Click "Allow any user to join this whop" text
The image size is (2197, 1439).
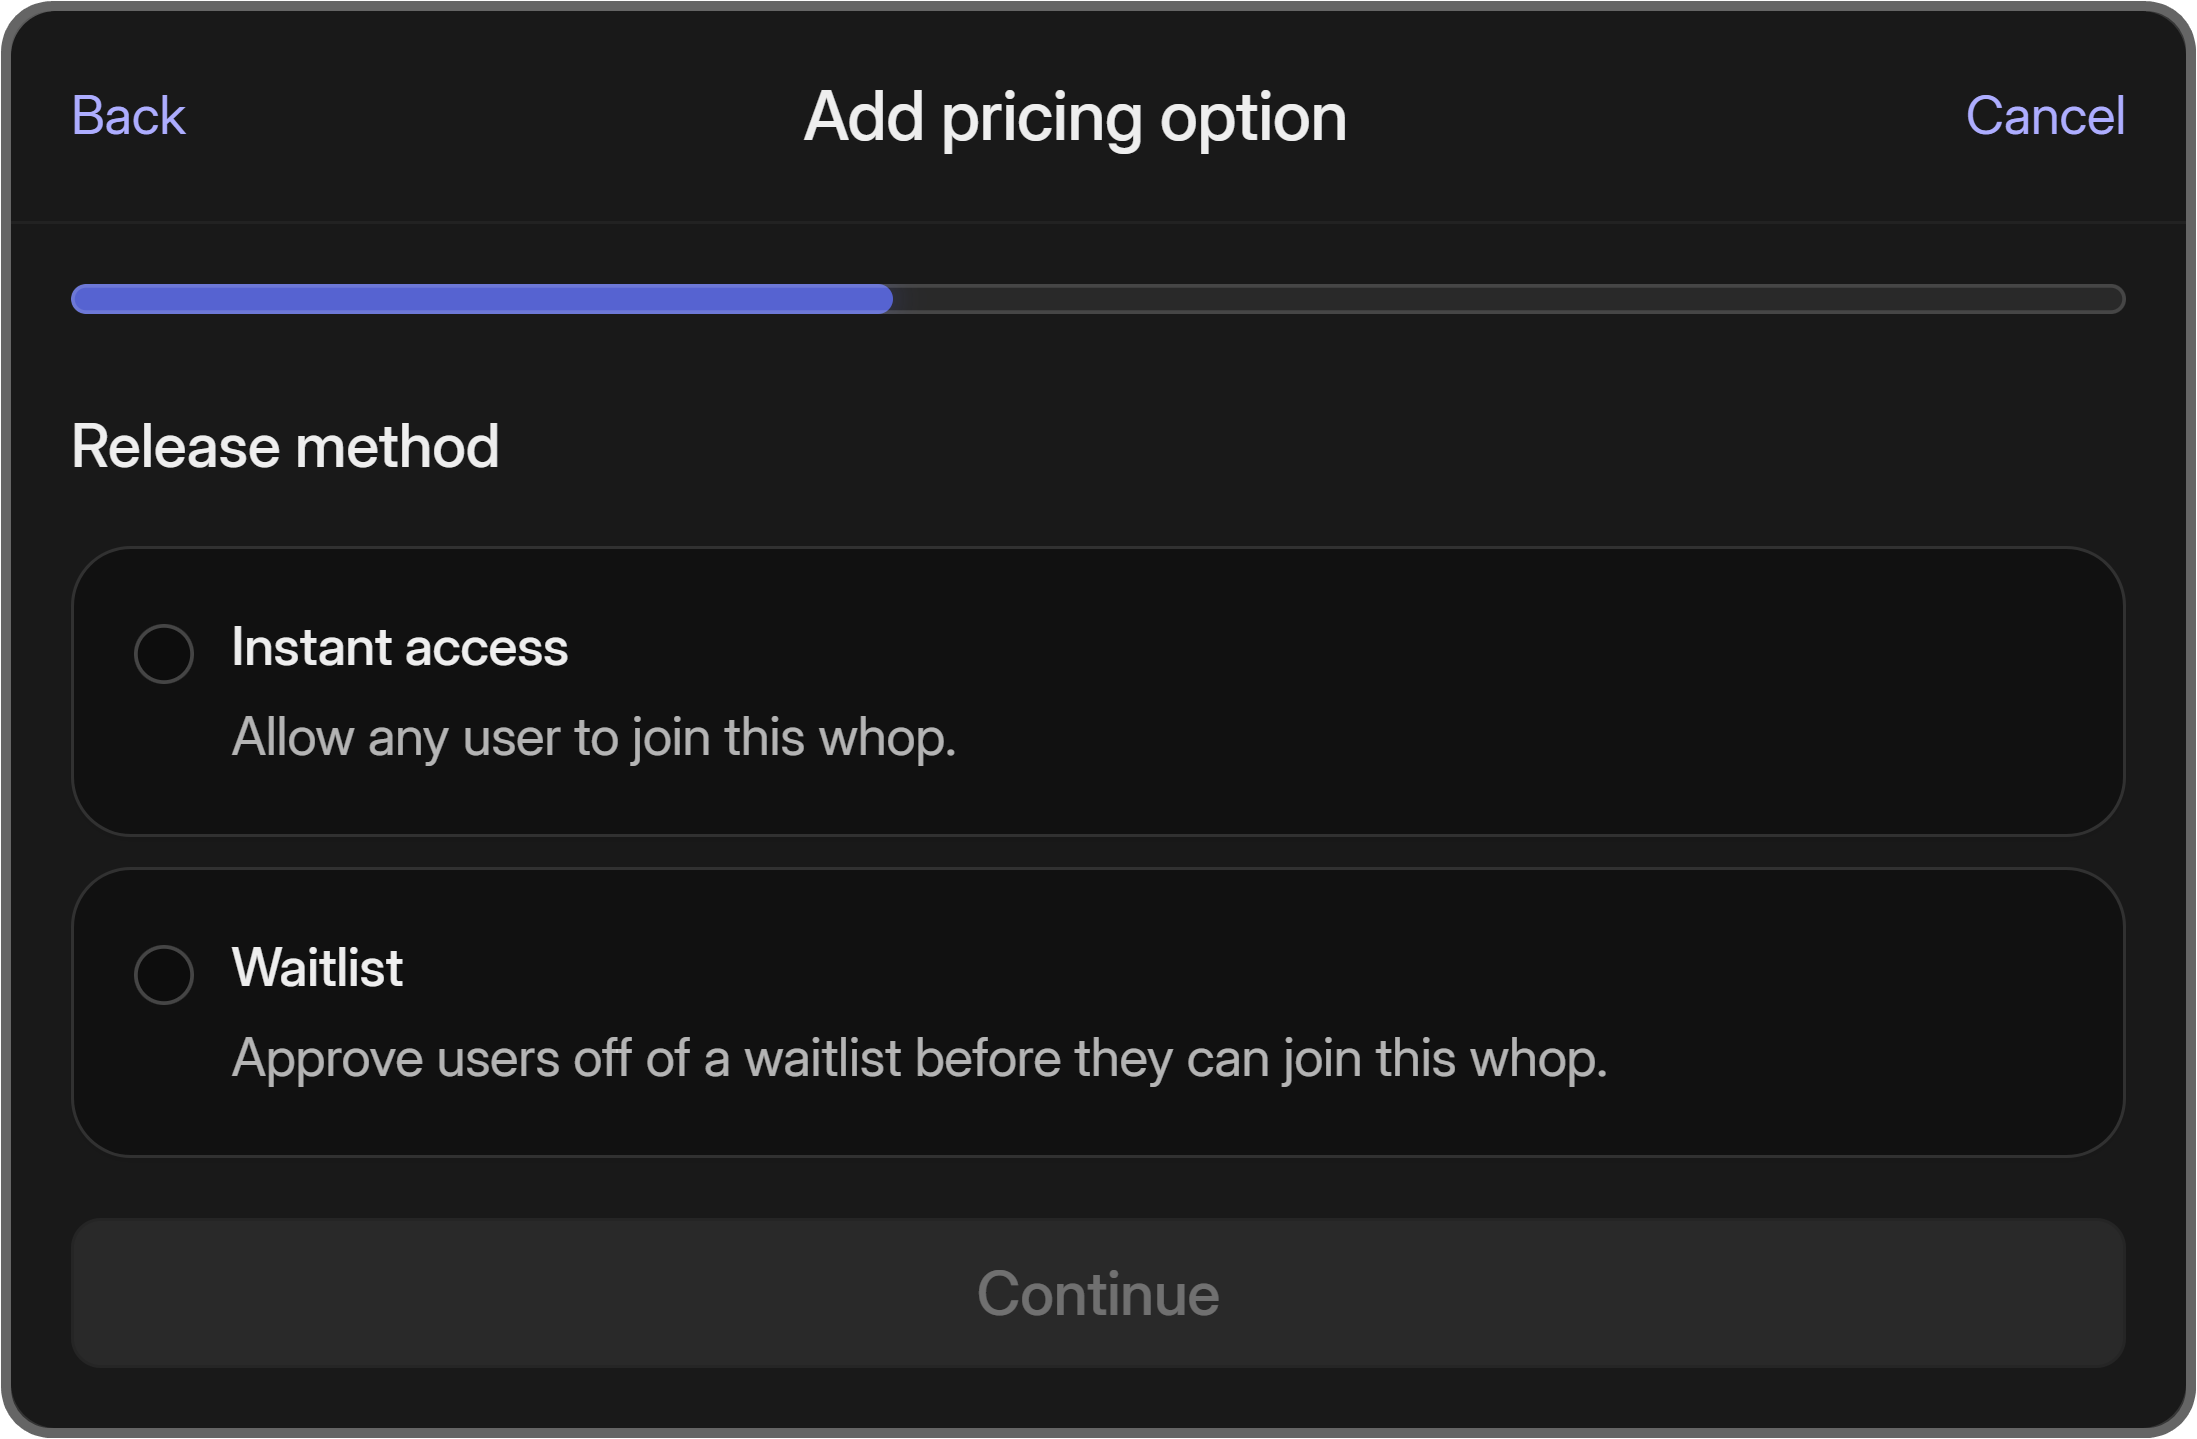click(593, 738)
